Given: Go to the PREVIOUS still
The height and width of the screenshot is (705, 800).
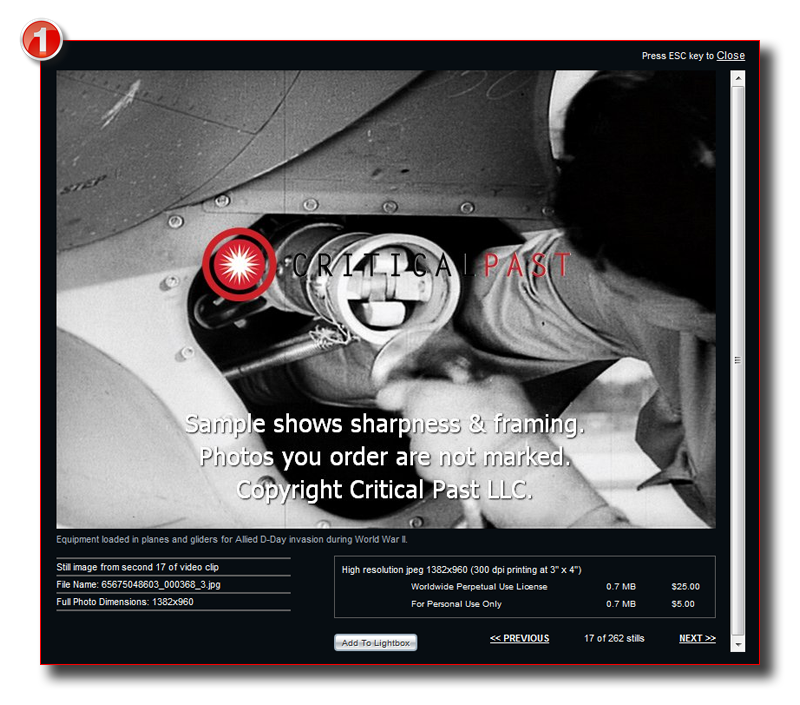Looking at the screenshot, I should click(519, 638).
